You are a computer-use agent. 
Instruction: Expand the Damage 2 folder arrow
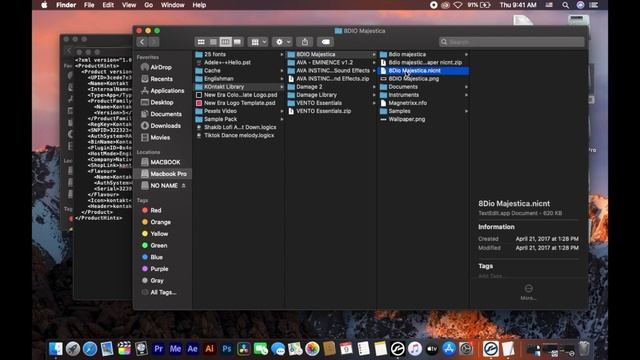tap(374, 87)
